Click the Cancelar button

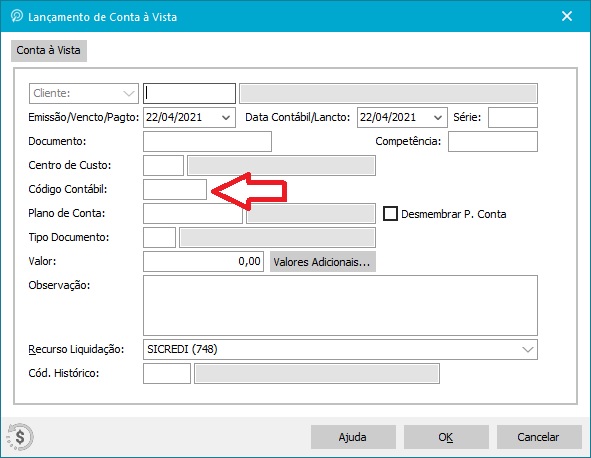(x=539, y=437)
